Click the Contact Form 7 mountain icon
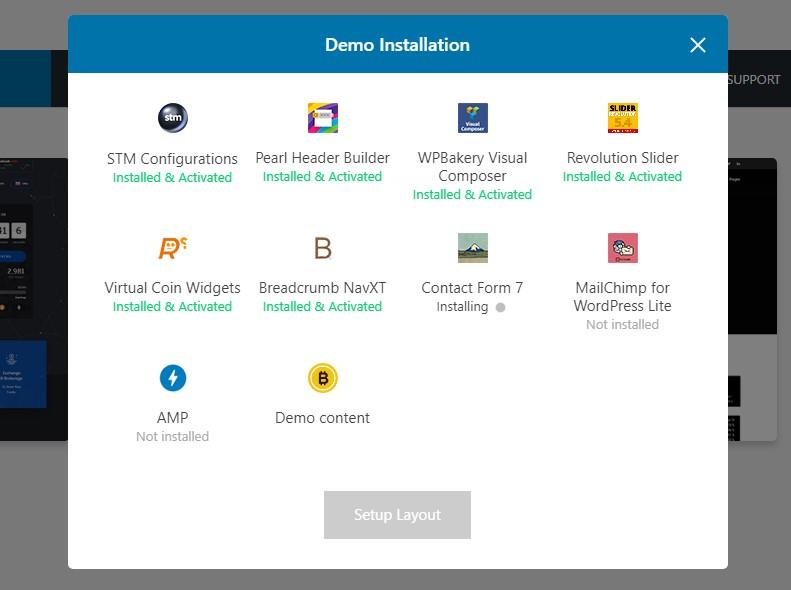Viewport: 791px width, 590px height. pos(472,248)
